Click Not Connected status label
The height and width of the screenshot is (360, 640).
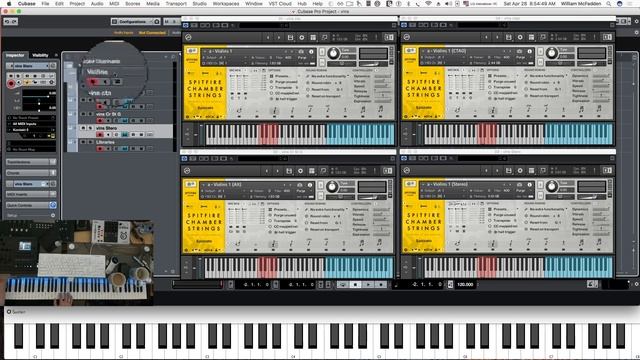coord(152,33)
